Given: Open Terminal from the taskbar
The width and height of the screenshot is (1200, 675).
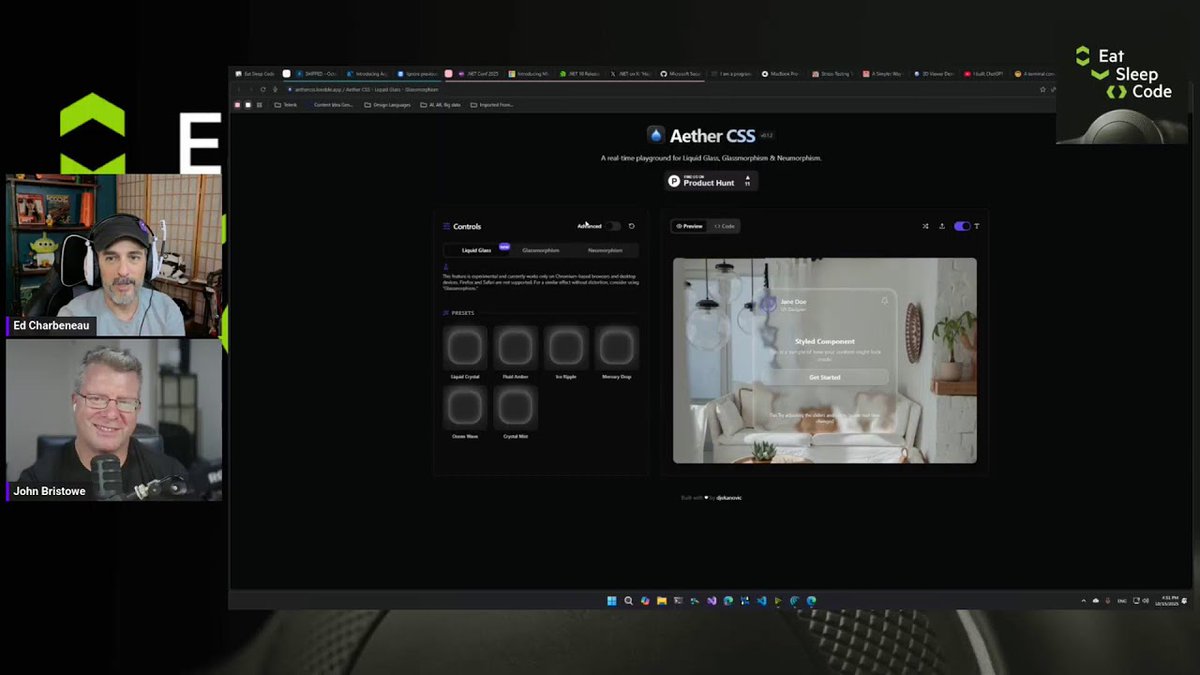Looking at the screenshot, I should [679, 601].
